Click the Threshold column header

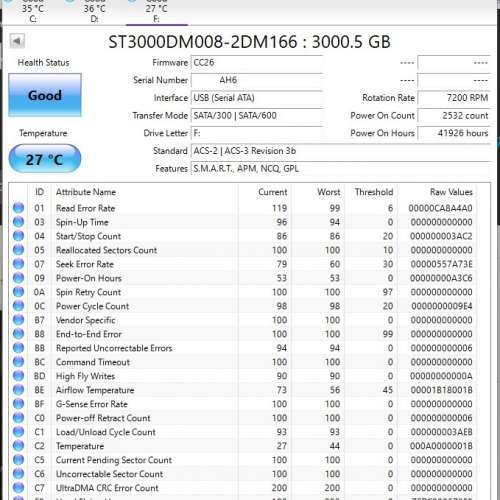click(374, 192)
